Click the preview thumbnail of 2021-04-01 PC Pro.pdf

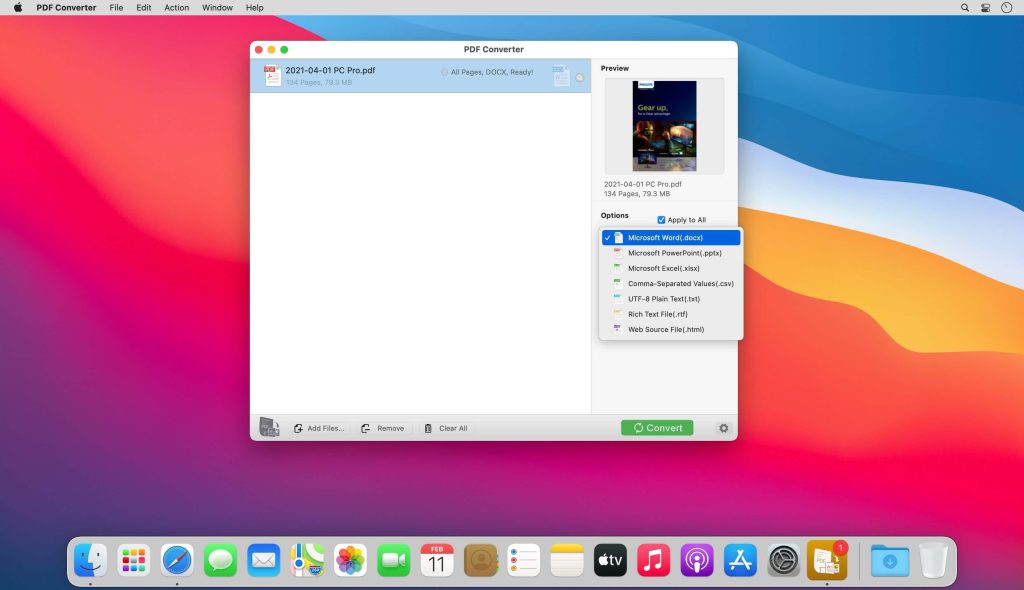coord(665,125)
